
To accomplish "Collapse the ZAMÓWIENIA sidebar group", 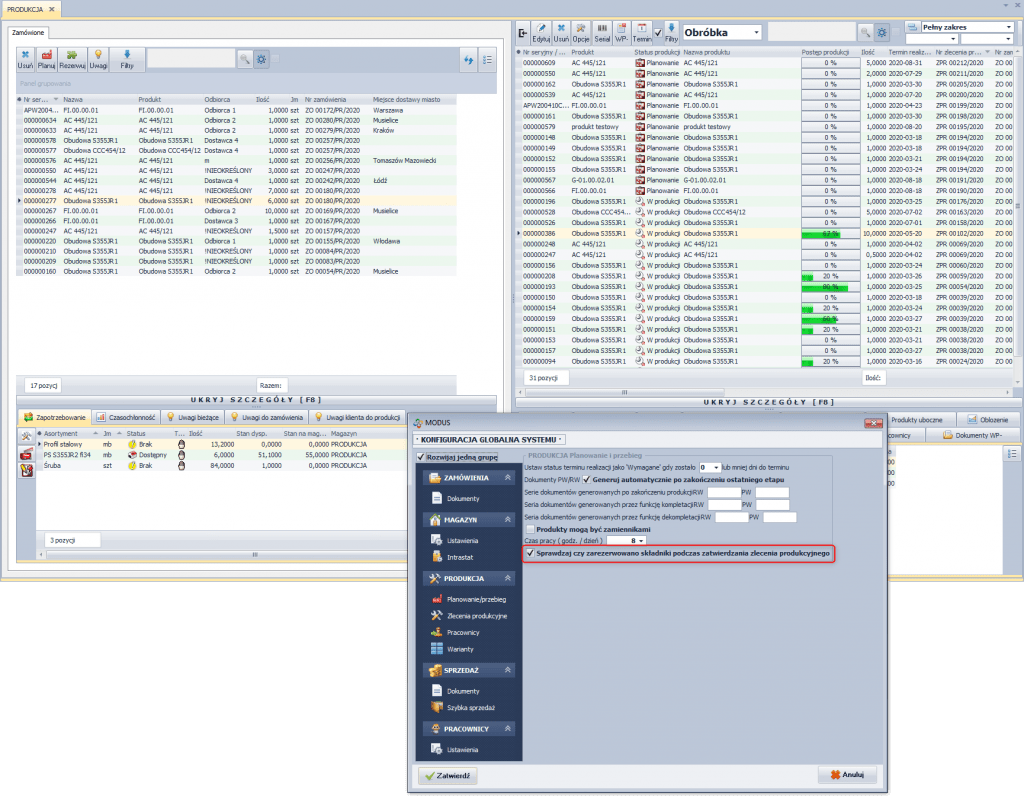I will point(507,478).
